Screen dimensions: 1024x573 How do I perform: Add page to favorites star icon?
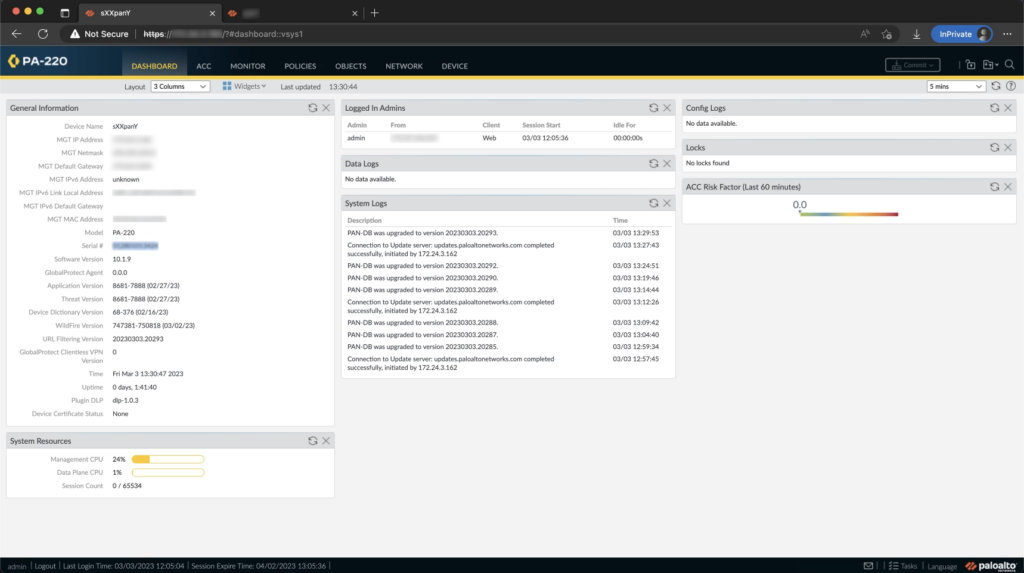tap(886, 34)
